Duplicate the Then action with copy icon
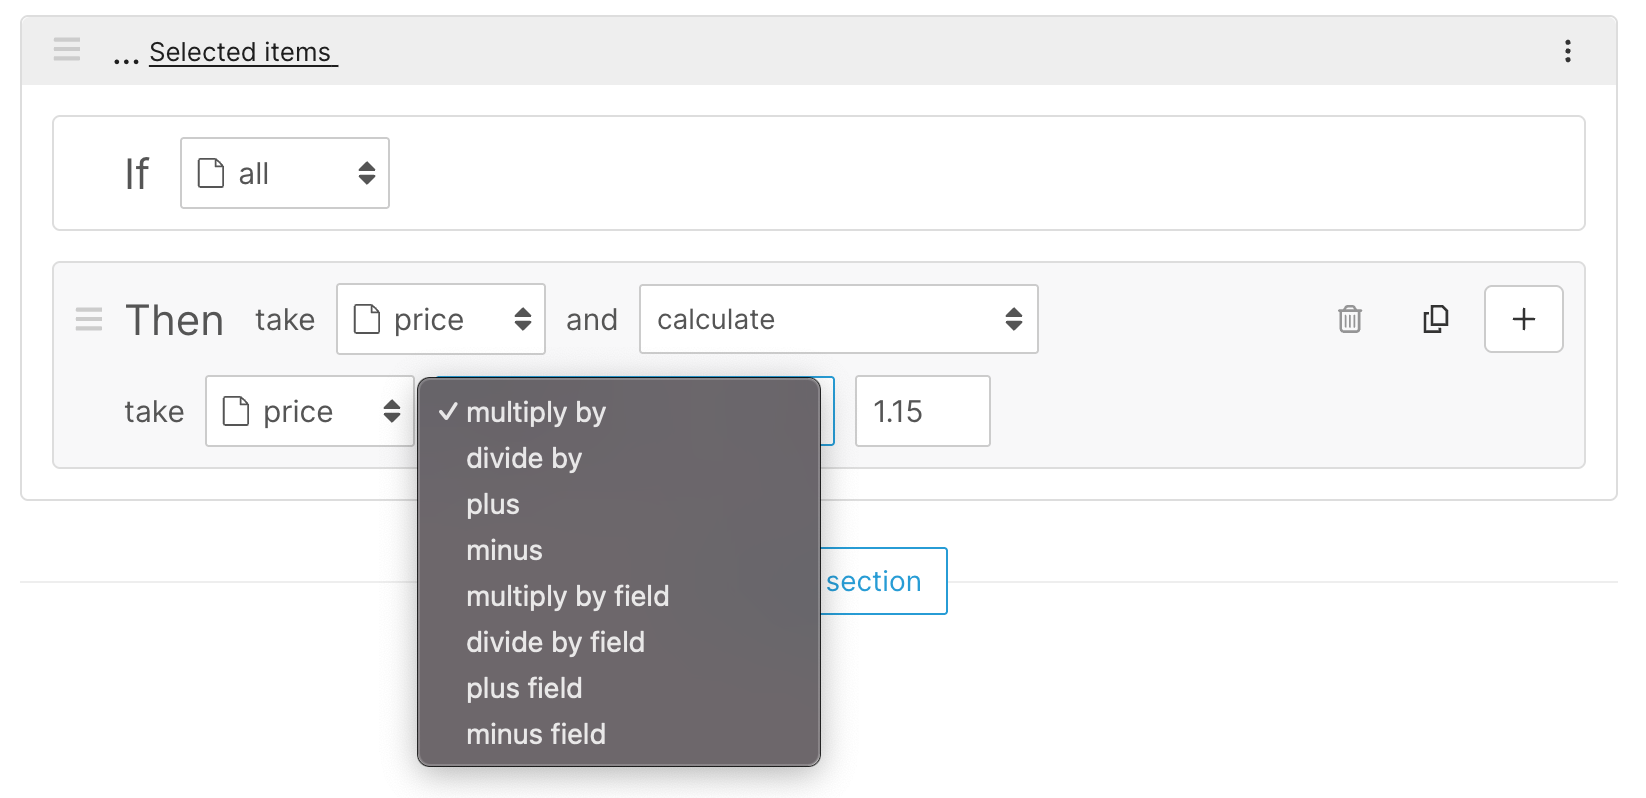 click(1436, 319)
